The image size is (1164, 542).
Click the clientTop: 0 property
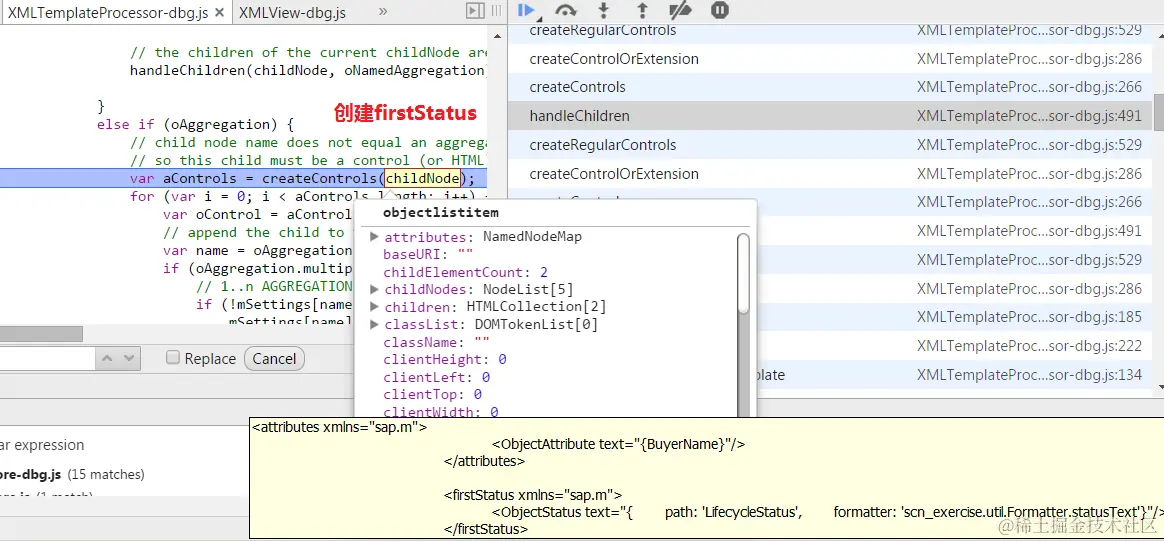pyautogui.click(x=432, y=394)
